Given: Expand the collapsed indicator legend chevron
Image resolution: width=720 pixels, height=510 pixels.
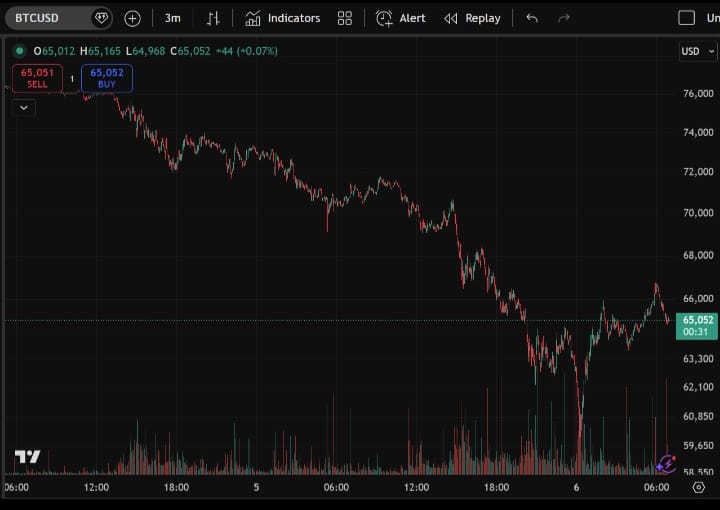Looking at the screenshot, I should click(x=23, y=107).
